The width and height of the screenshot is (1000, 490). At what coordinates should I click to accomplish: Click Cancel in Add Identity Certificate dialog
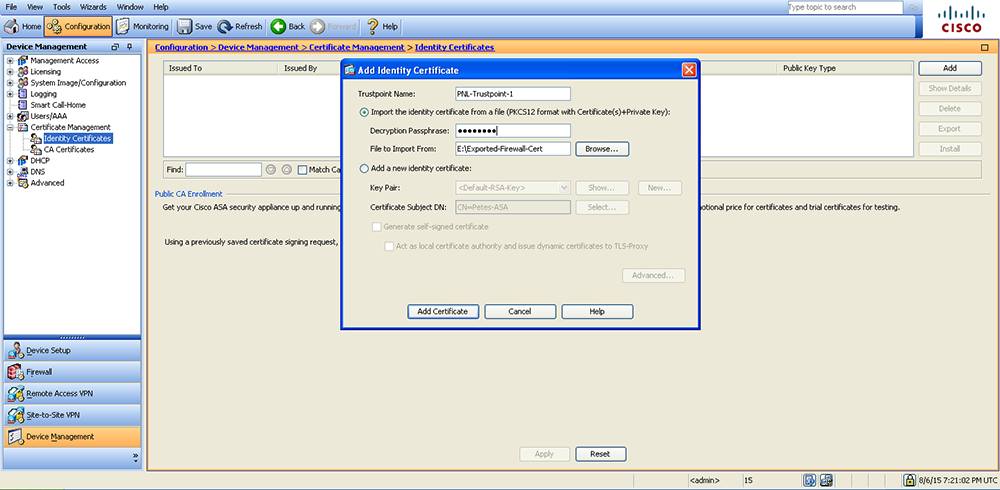[x=520, y=311]
